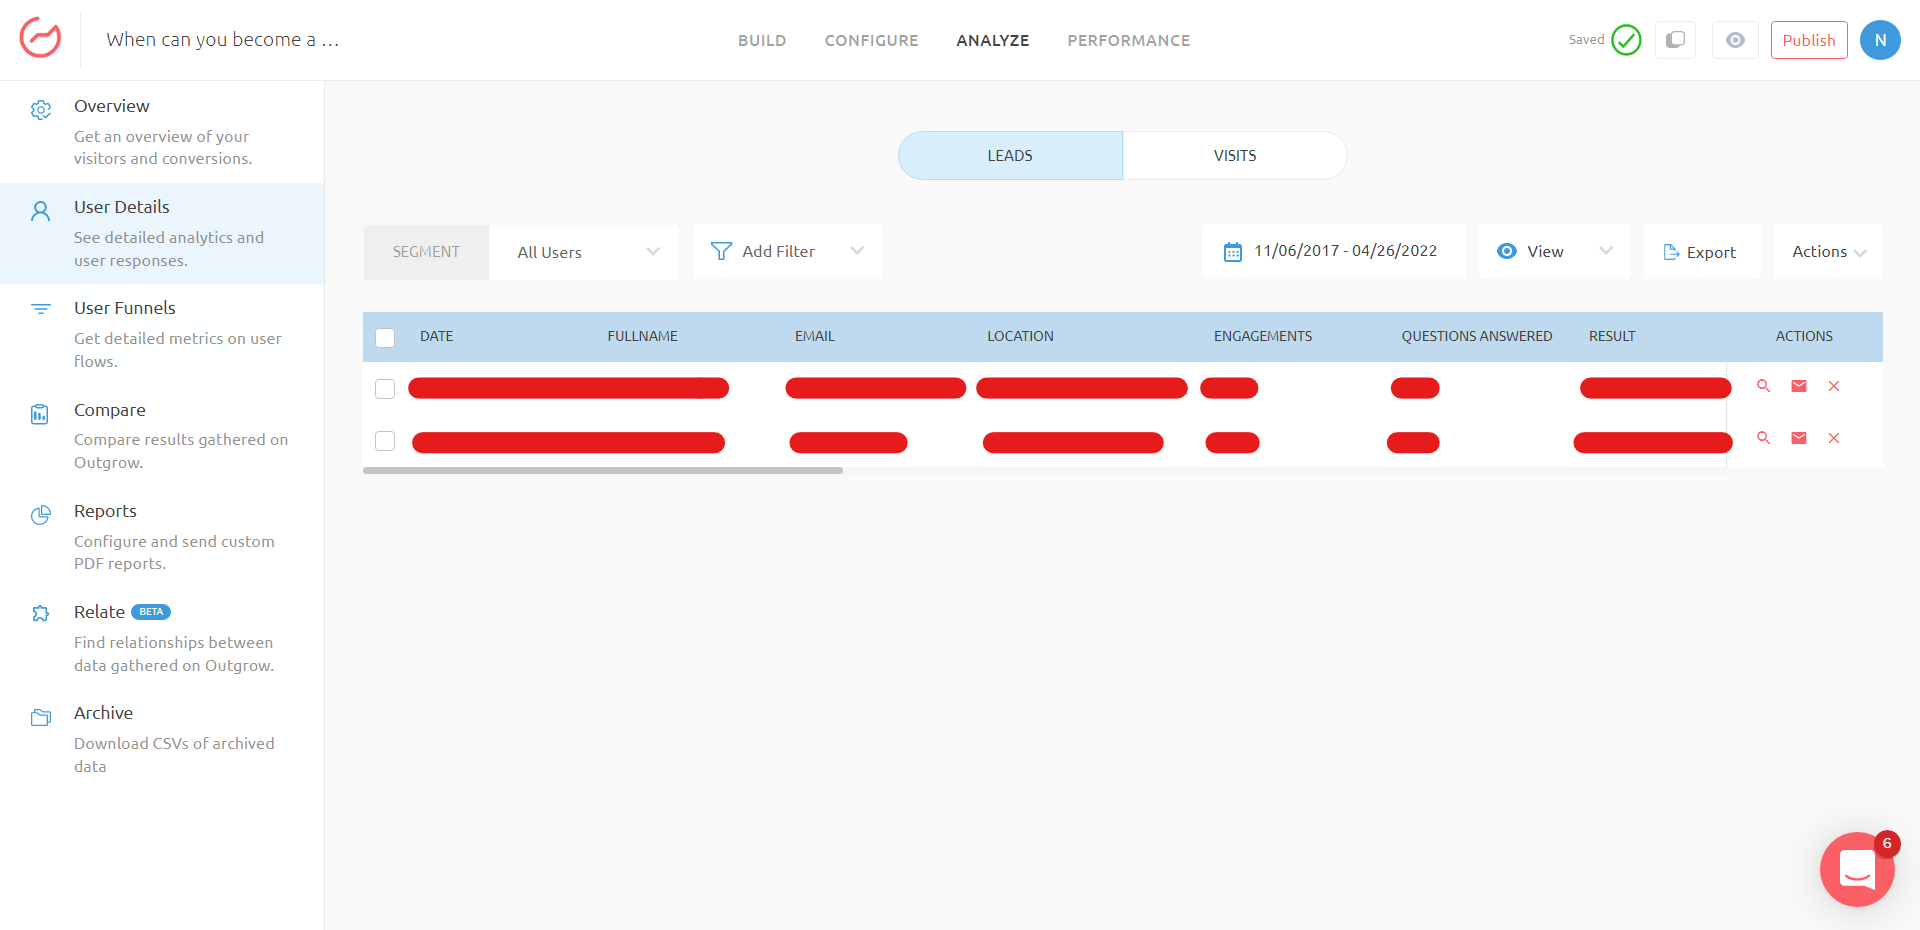The image size is (1920, 930).
Task: Click the calendar icon beside date range
Action: (x=1233, y=252)
